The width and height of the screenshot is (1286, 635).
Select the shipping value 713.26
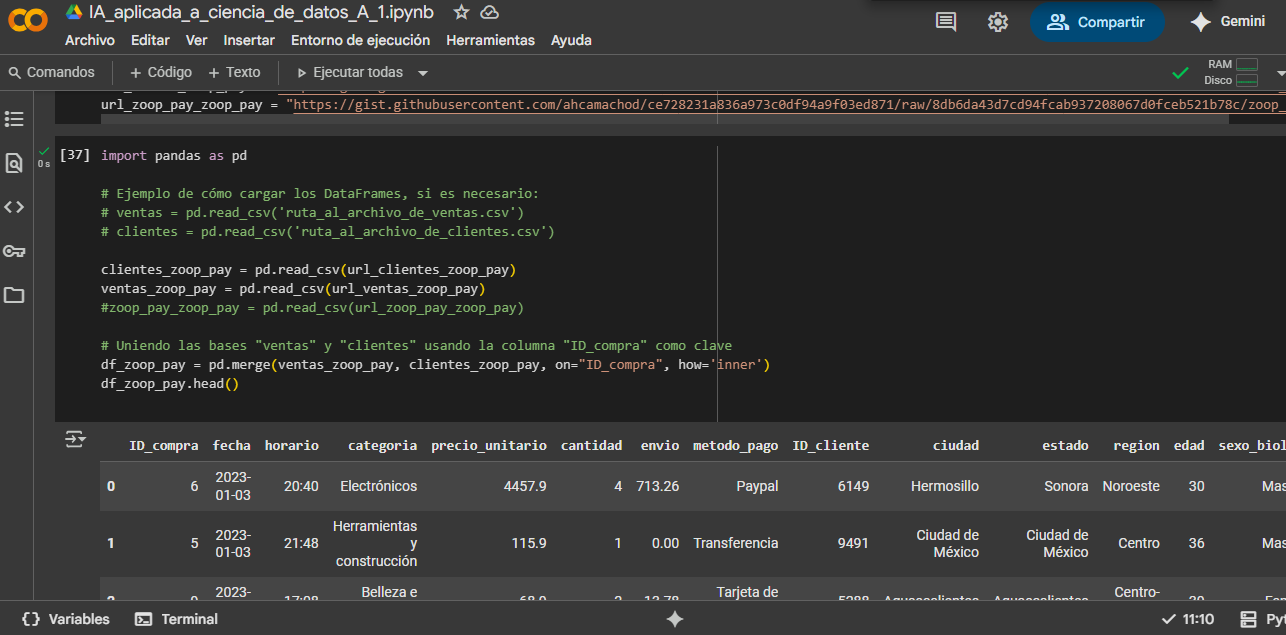coord(658,486)
